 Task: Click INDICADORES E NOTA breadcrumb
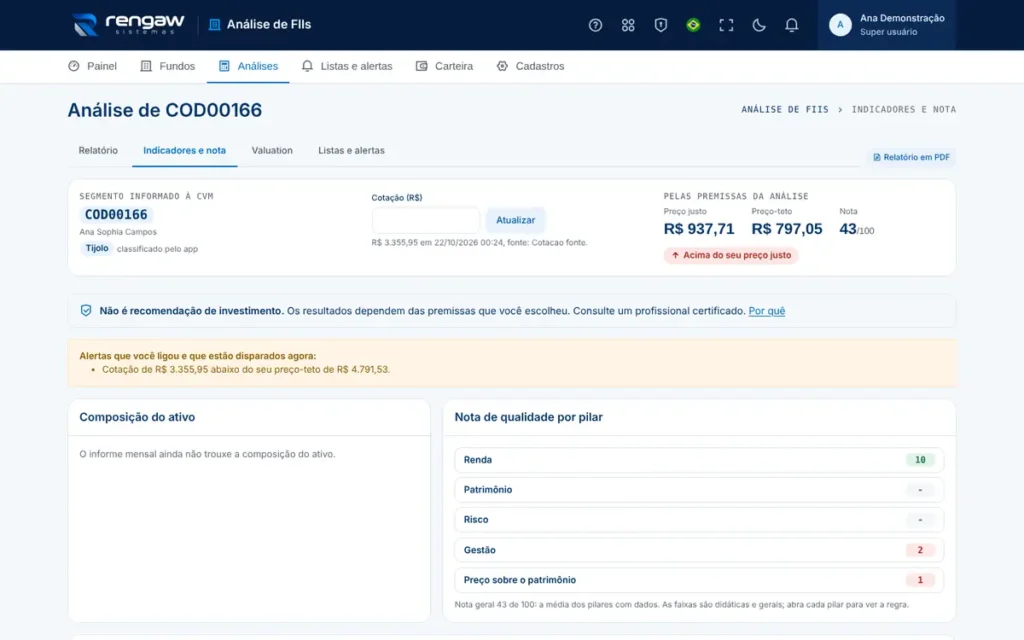click(903, 110)
